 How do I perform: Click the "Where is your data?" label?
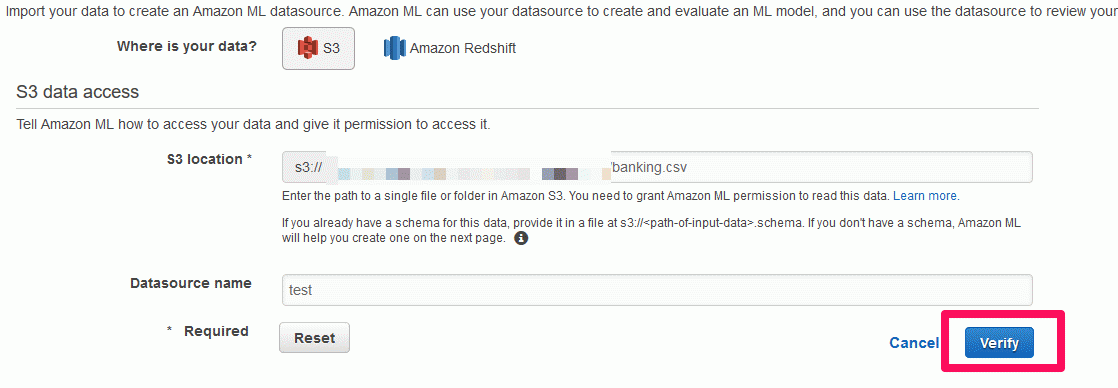pyautogui.click(x=187, y=46)
